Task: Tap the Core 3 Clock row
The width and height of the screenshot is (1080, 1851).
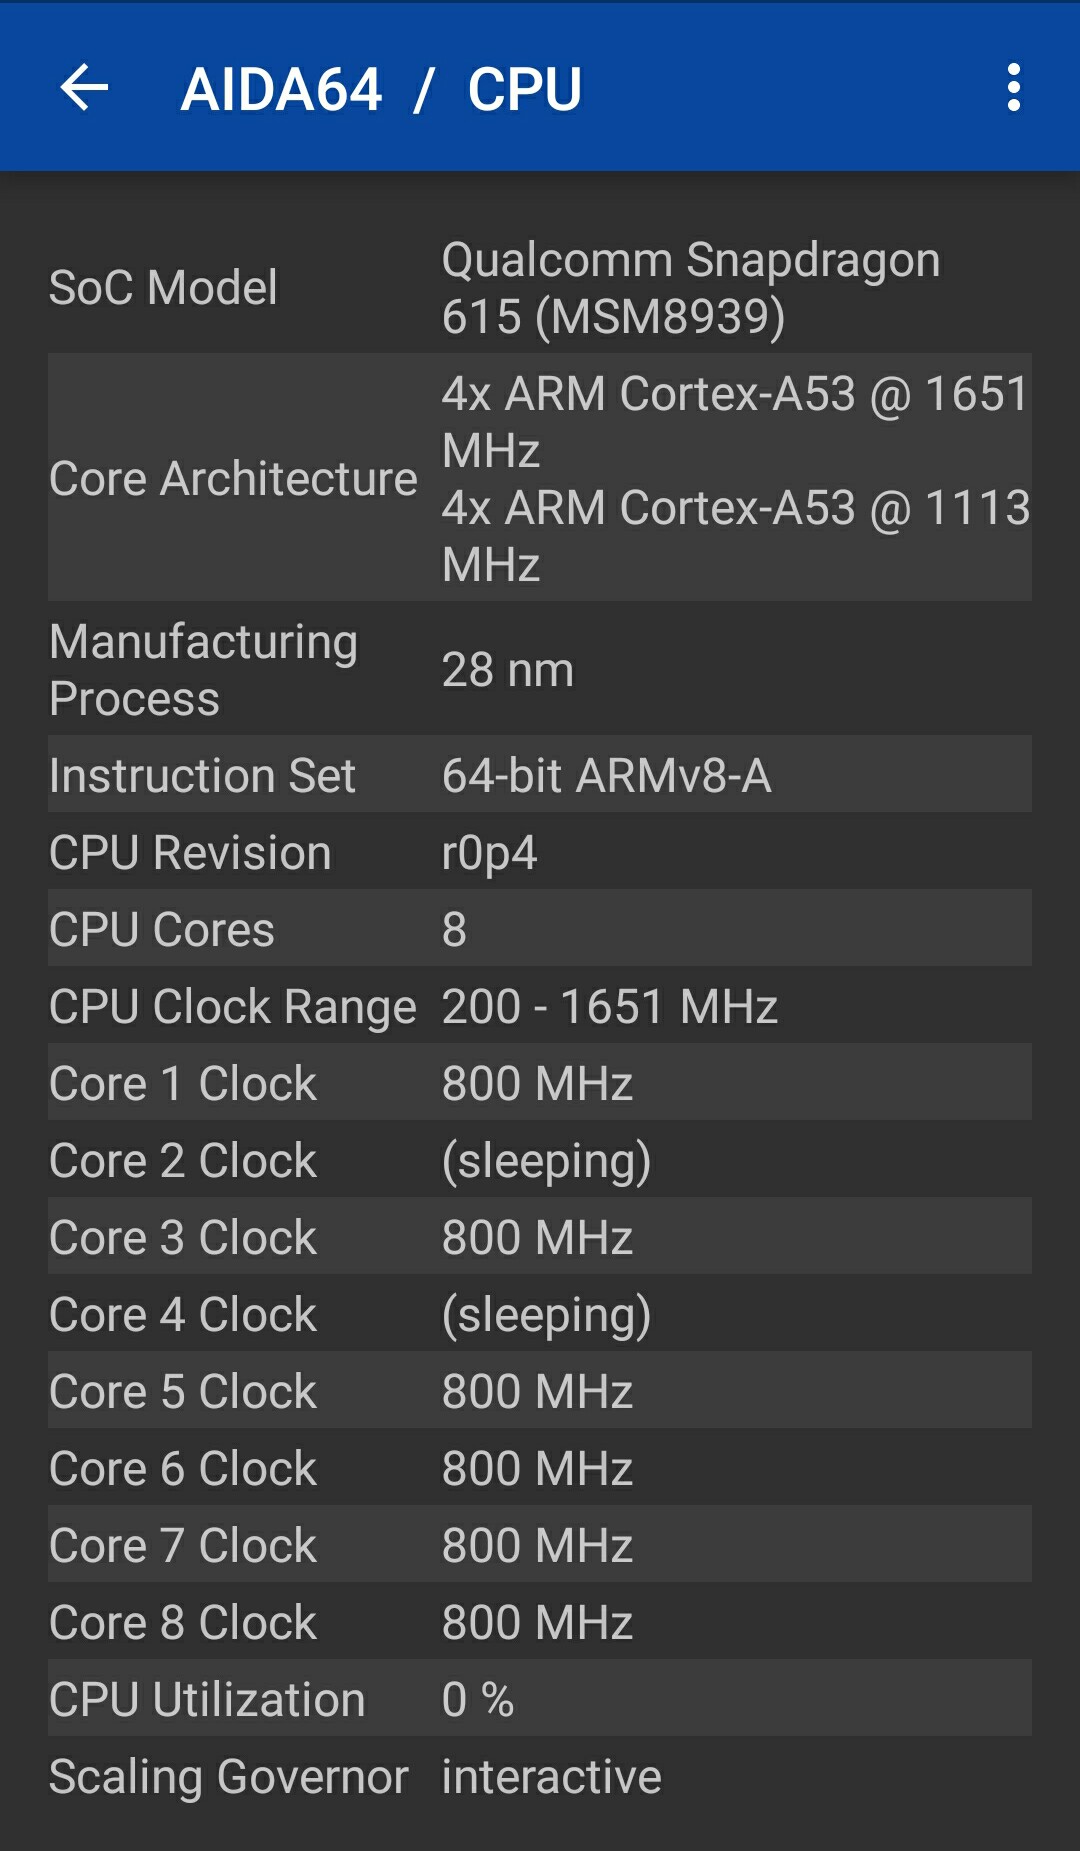Action: coord(540,1237)
